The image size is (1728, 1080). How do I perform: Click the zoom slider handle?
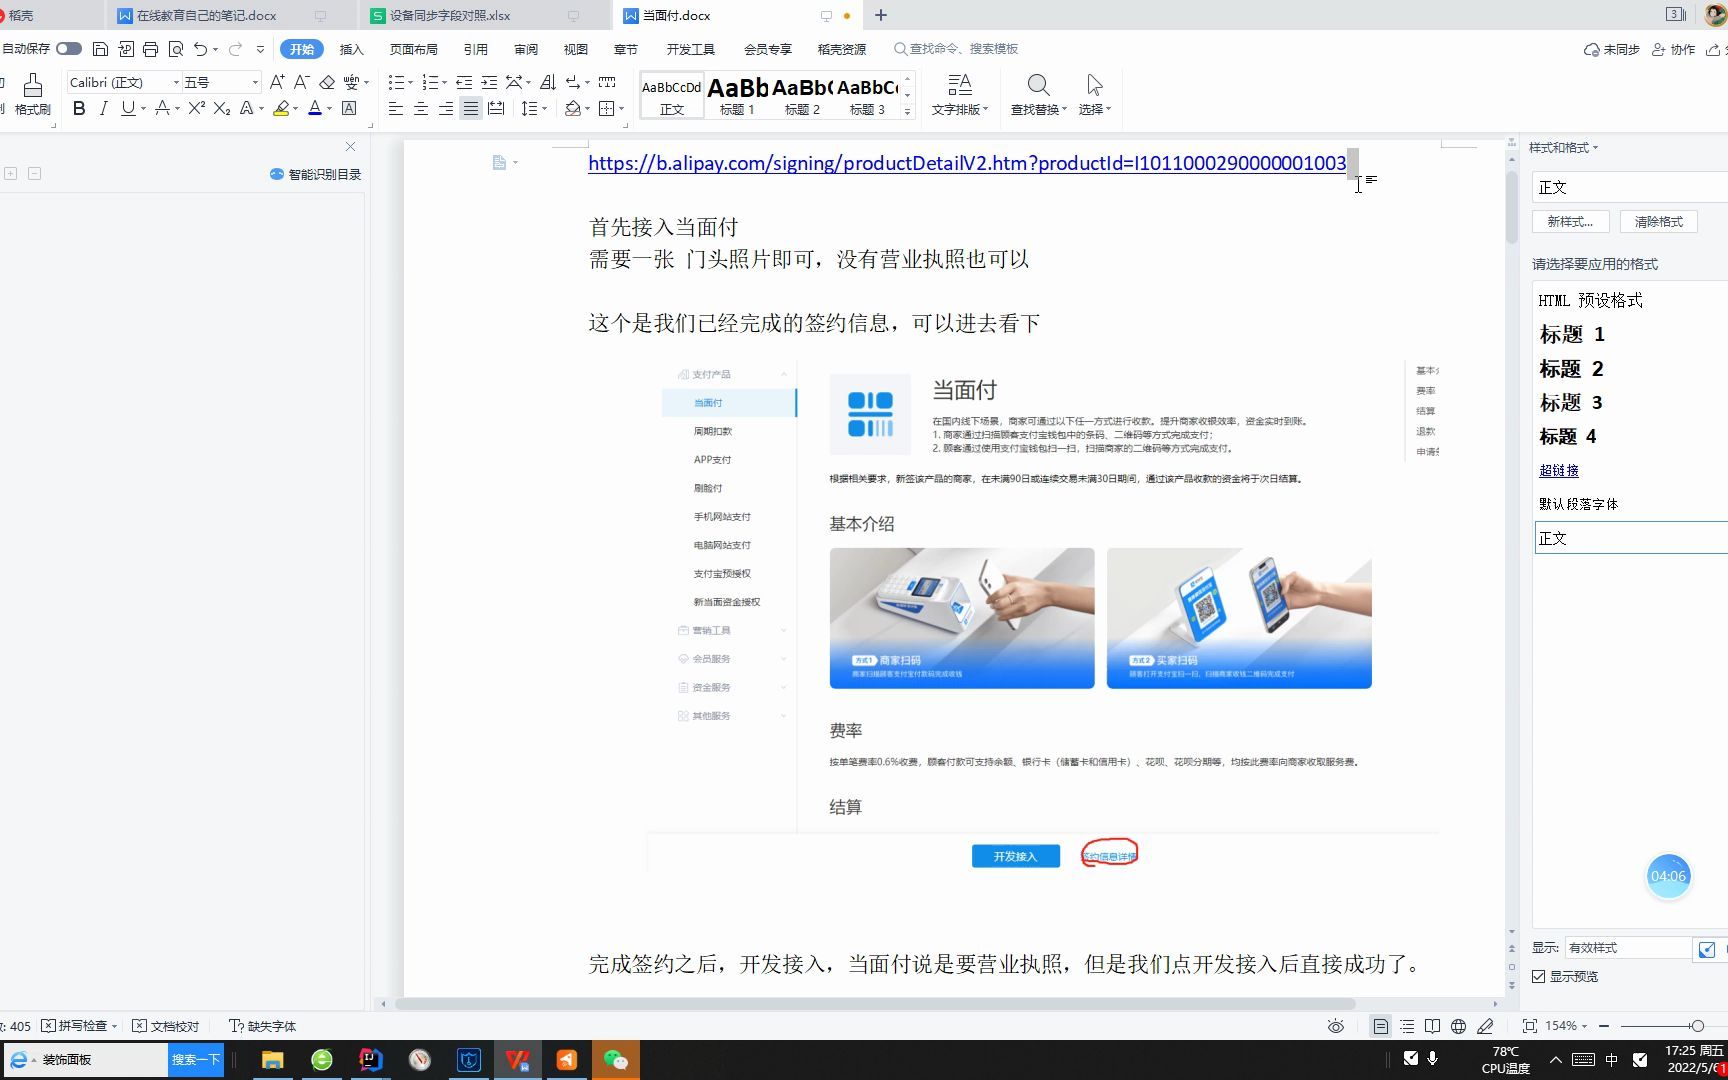(1697, 1026)
